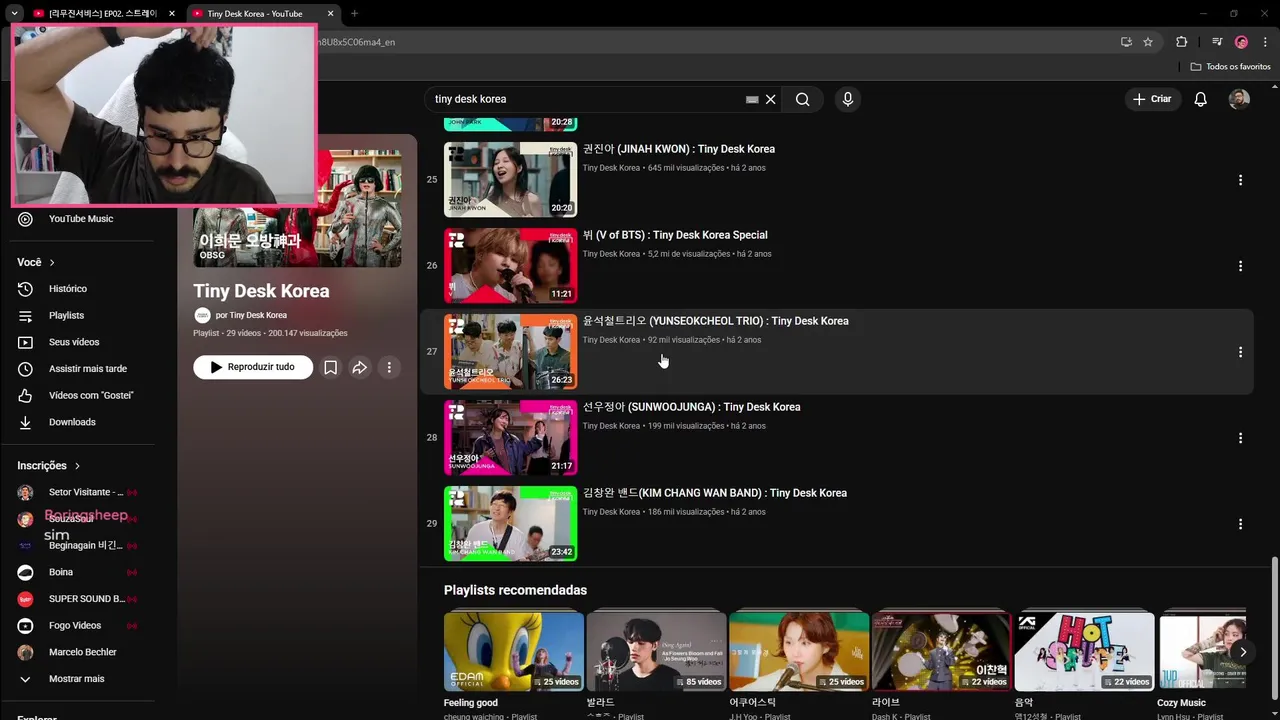The width and height of the screenshot is (1280, 720).
Task: Open V of BTS video thumbnail
Action: point(510,266)
